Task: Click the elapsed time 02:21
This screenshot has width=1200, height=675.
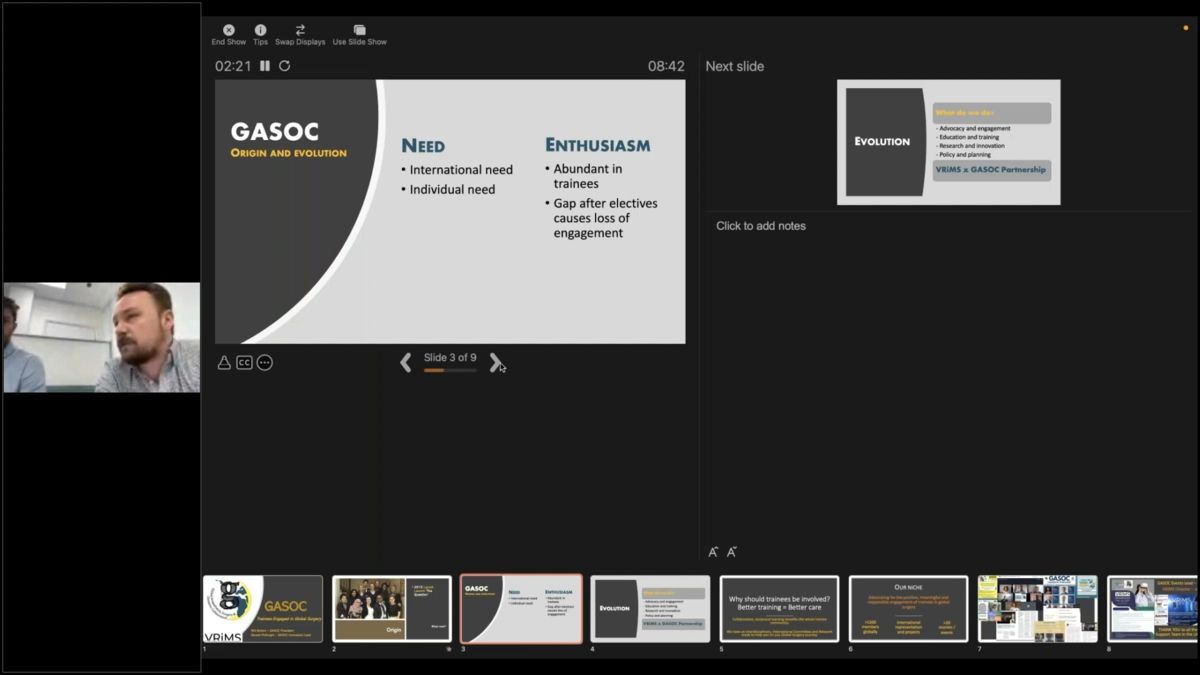Action: 233,66
